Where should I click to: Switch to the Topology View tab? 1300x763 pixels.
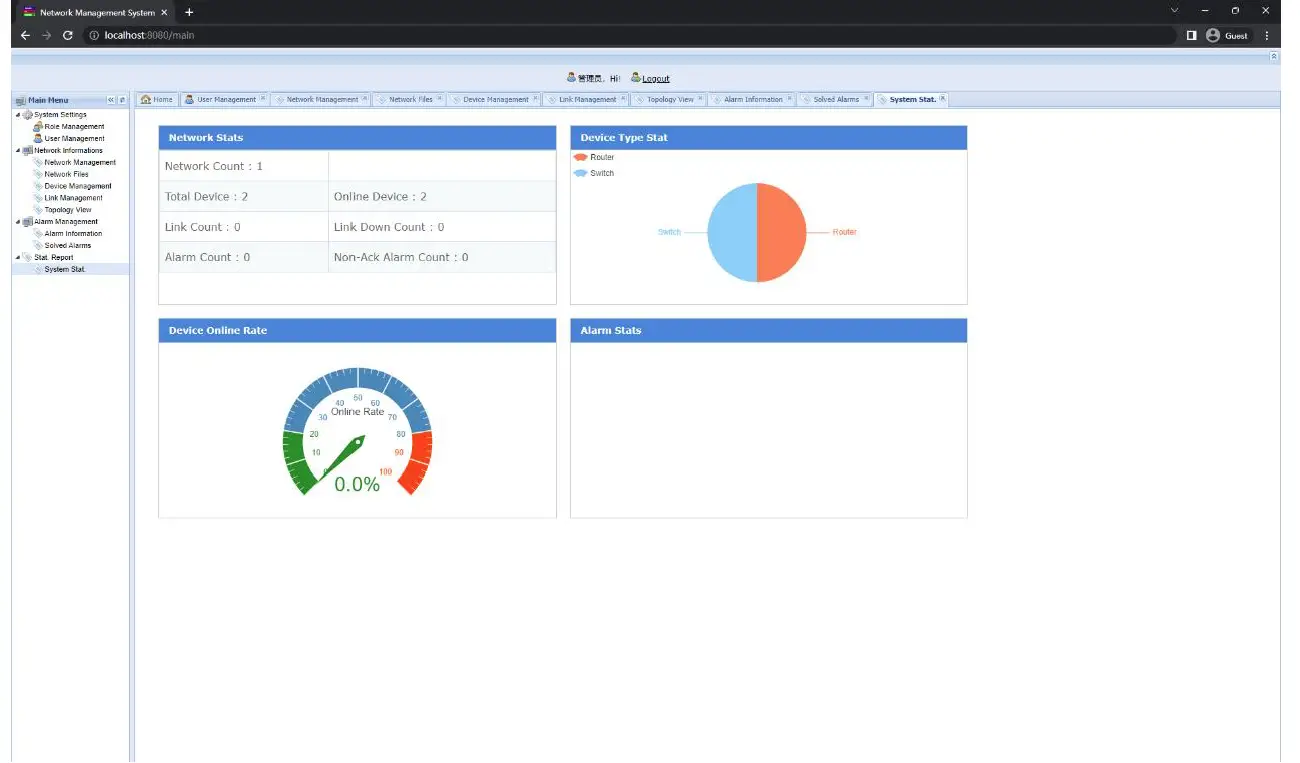669,99
